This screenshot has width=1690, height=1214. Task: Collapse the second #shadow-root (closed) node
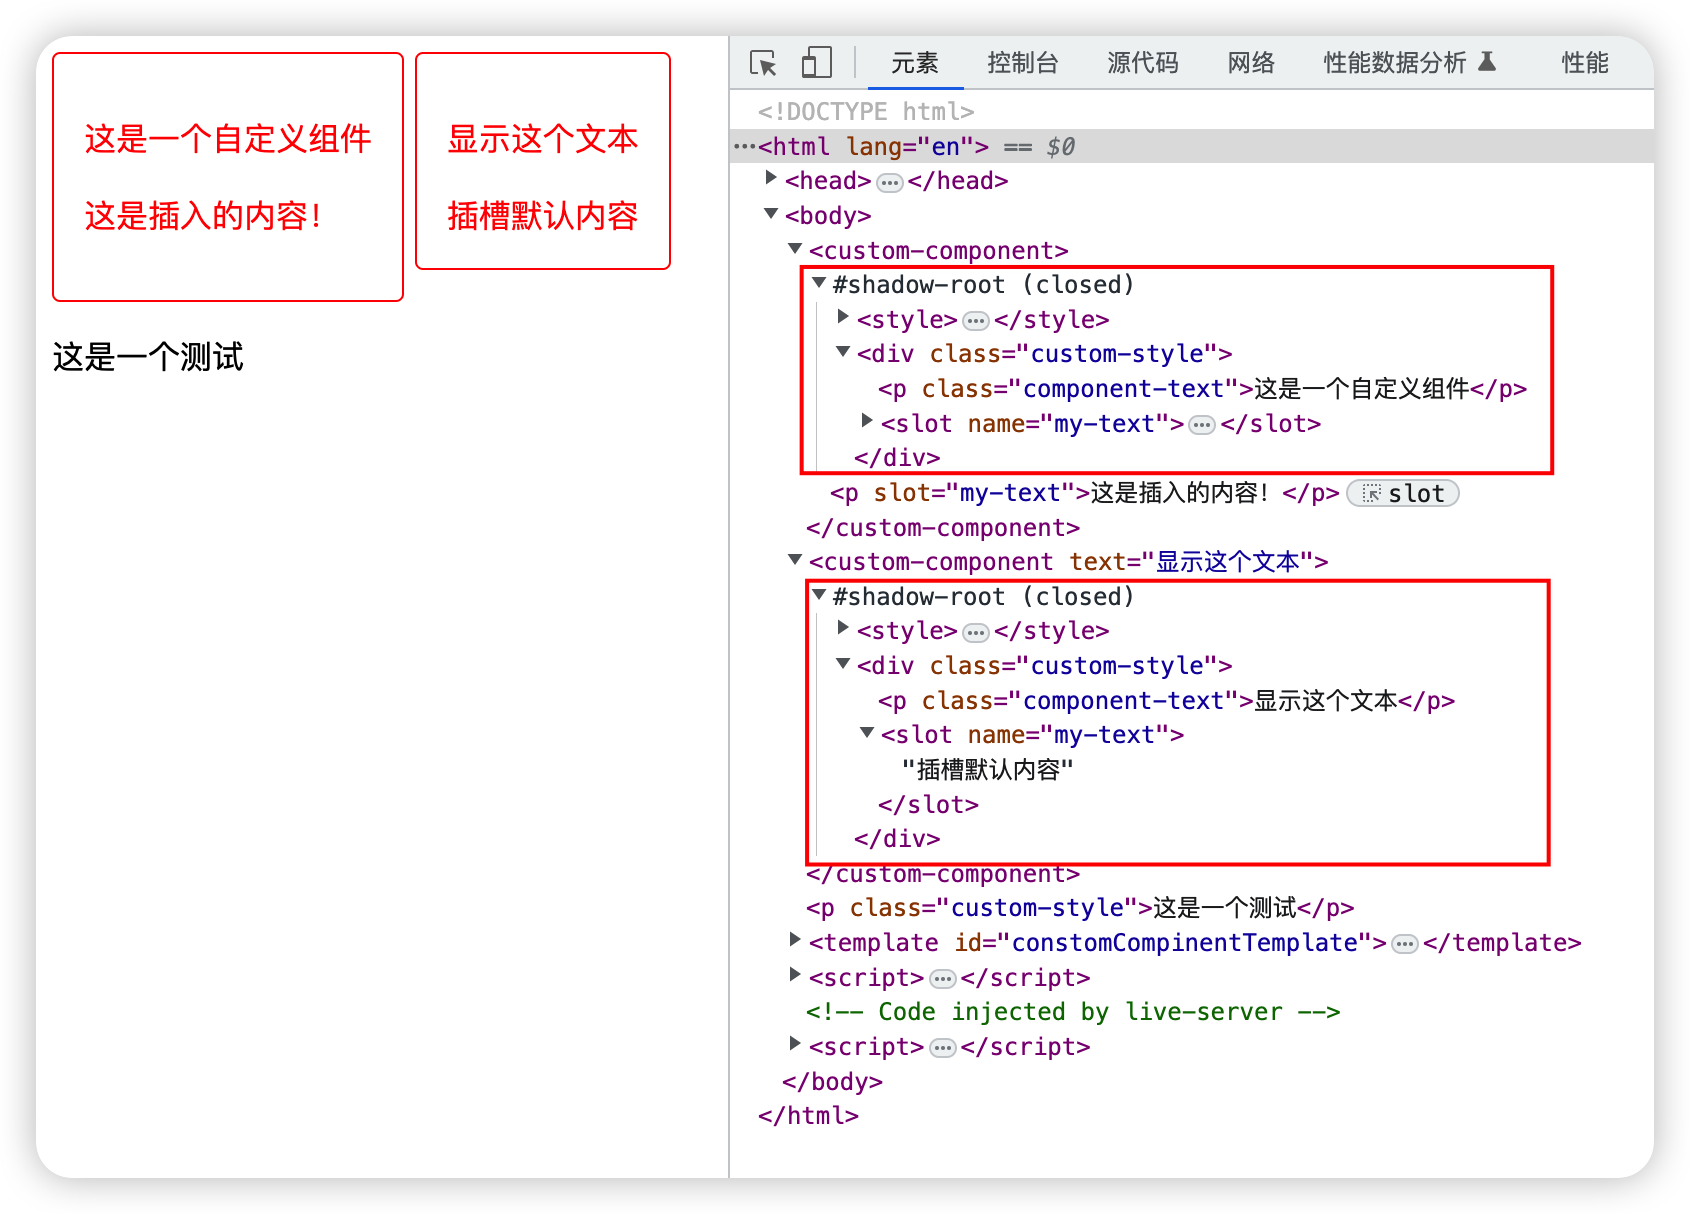point(819,594)
